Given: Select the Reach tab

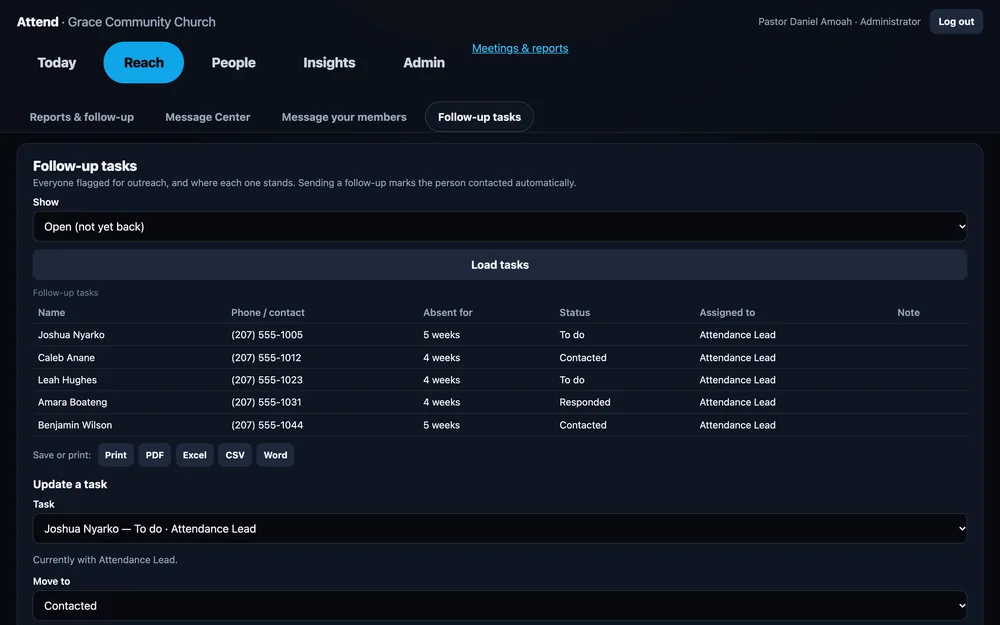Looking at the screenshot, I should click(x=143, y=62).
